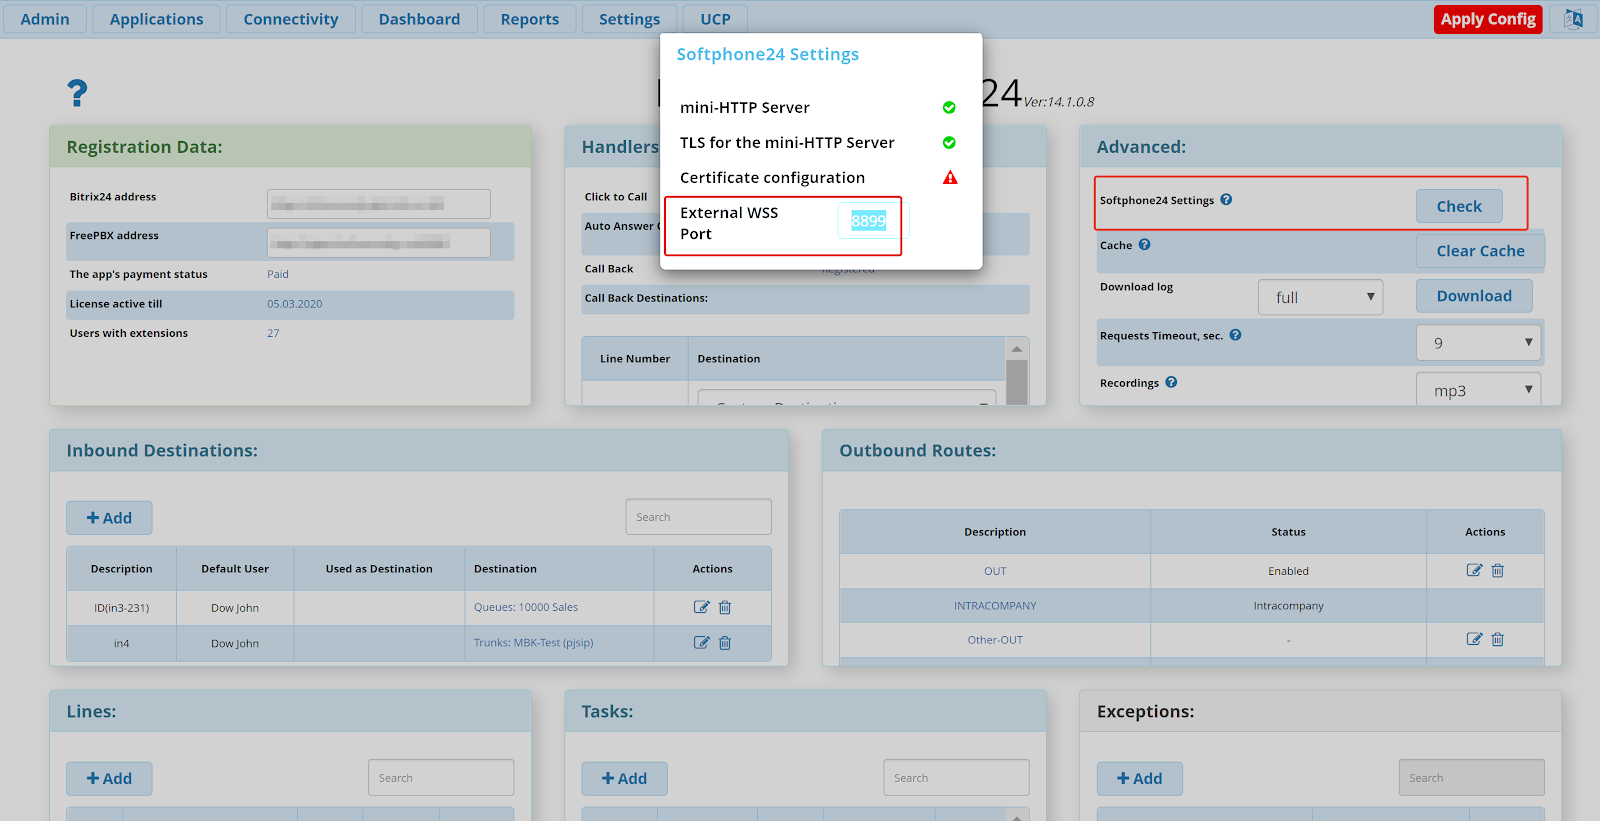Sort by Default User column header
This screenshot has height=821, width=1600.
pyautogui.click(x=235, y=569)
